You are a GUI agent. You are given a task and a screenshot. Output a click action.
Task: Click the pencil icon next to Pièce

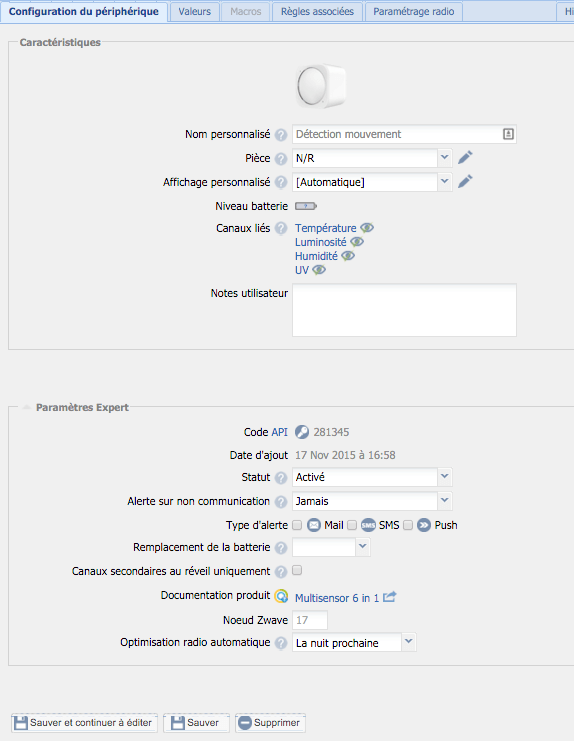[x=465, y=157]
